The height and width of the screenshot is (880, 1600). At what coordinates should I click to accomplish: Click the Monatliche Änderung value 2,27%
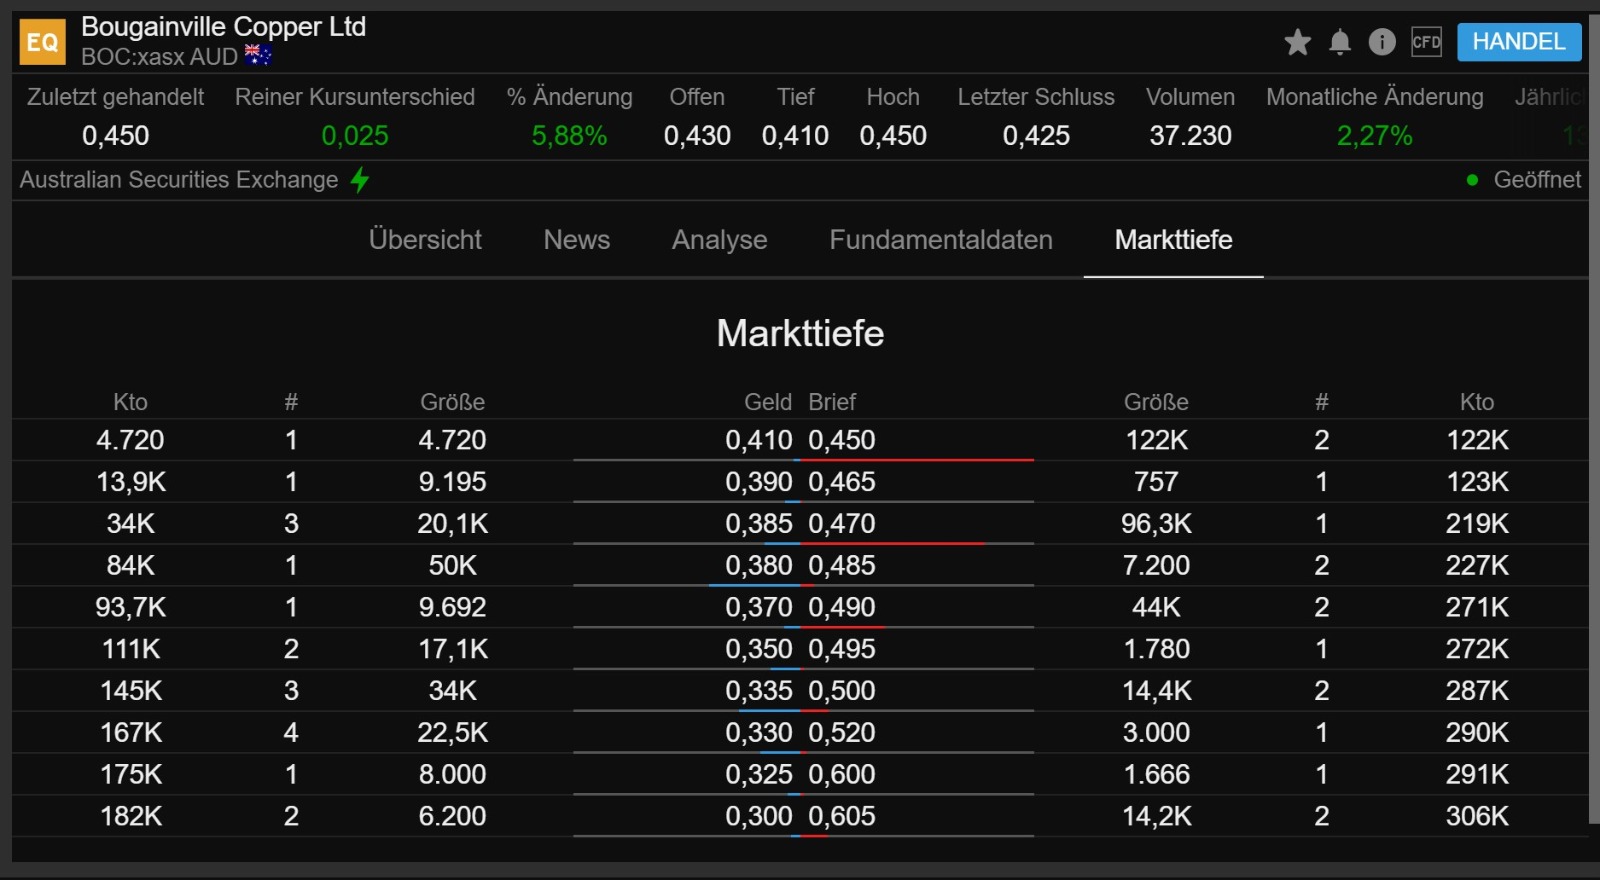coord(1375,136)
